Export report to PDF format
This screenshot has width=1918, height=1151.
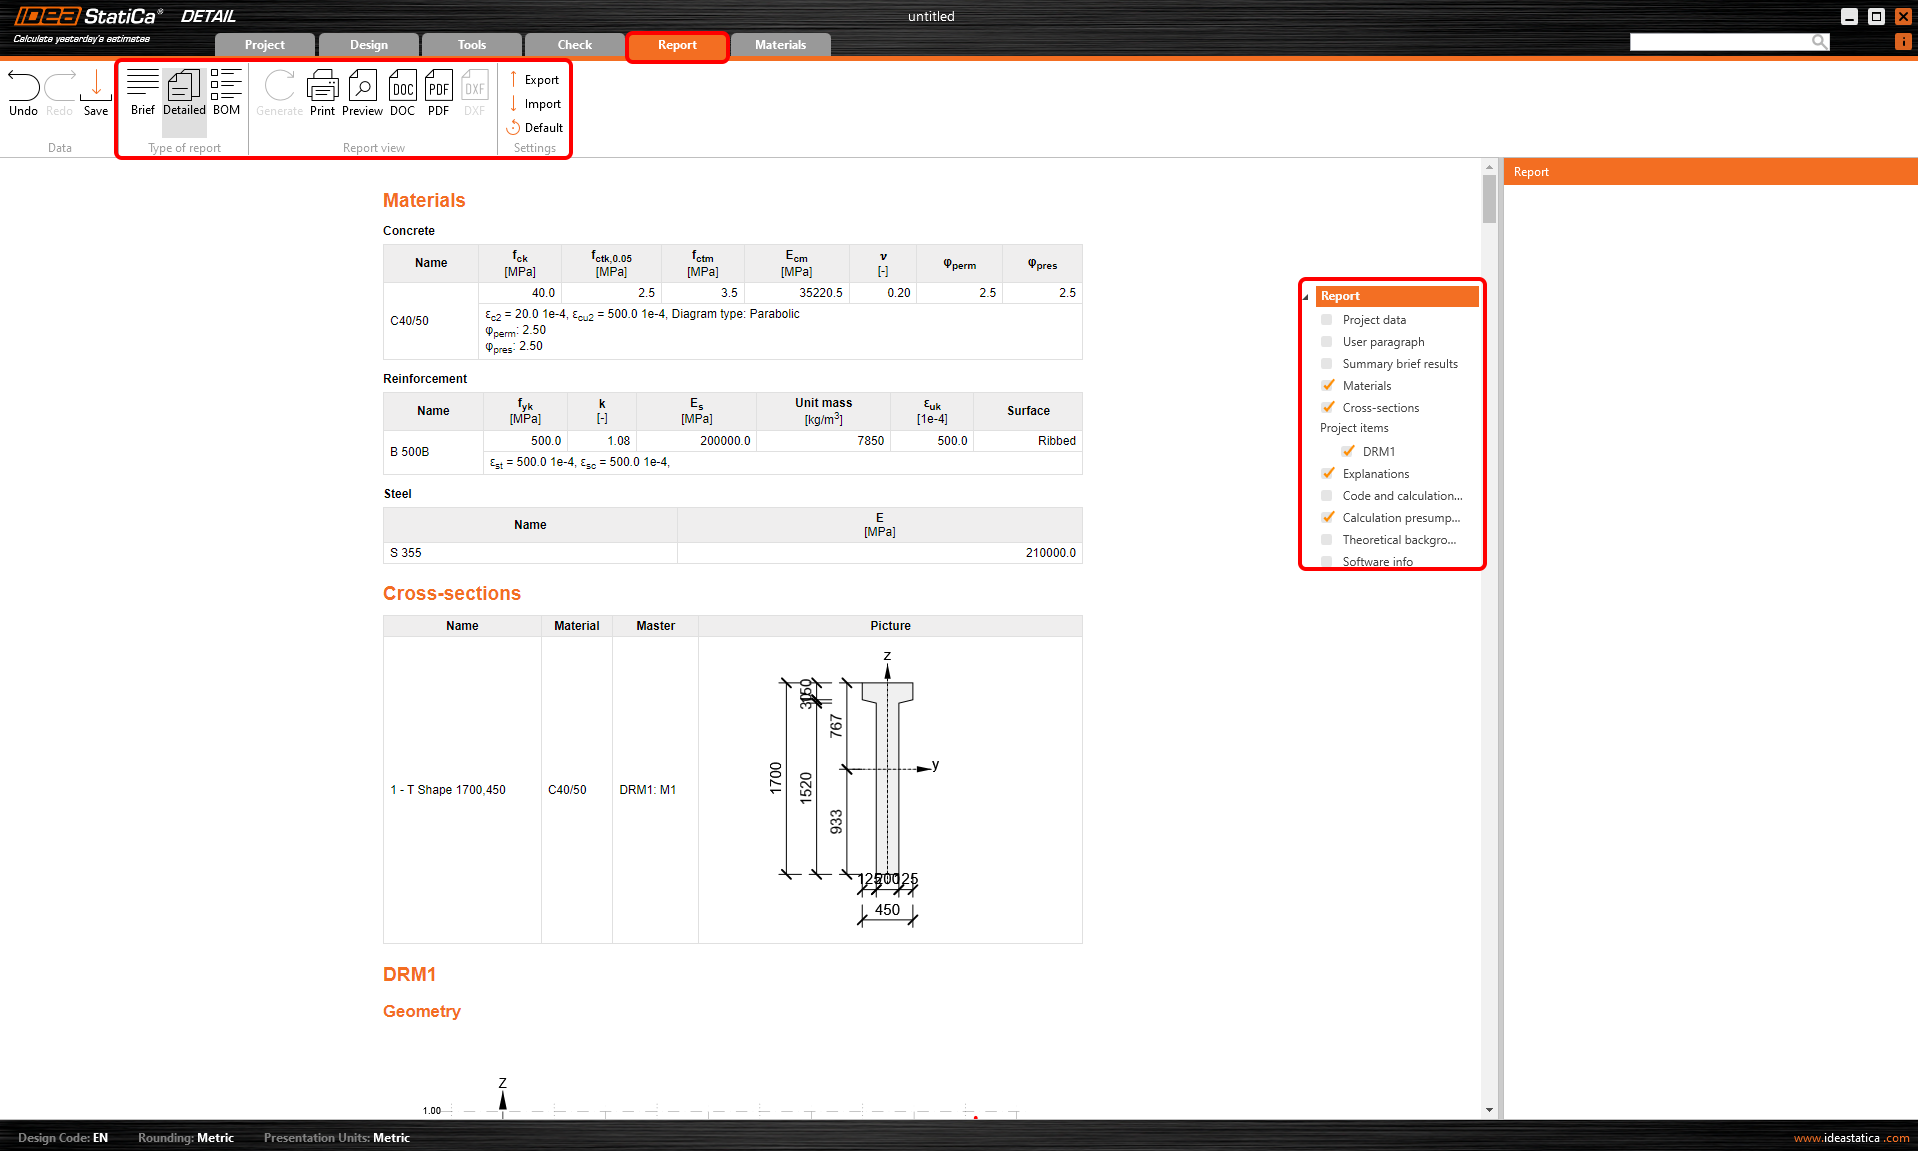tap(438, 93)
